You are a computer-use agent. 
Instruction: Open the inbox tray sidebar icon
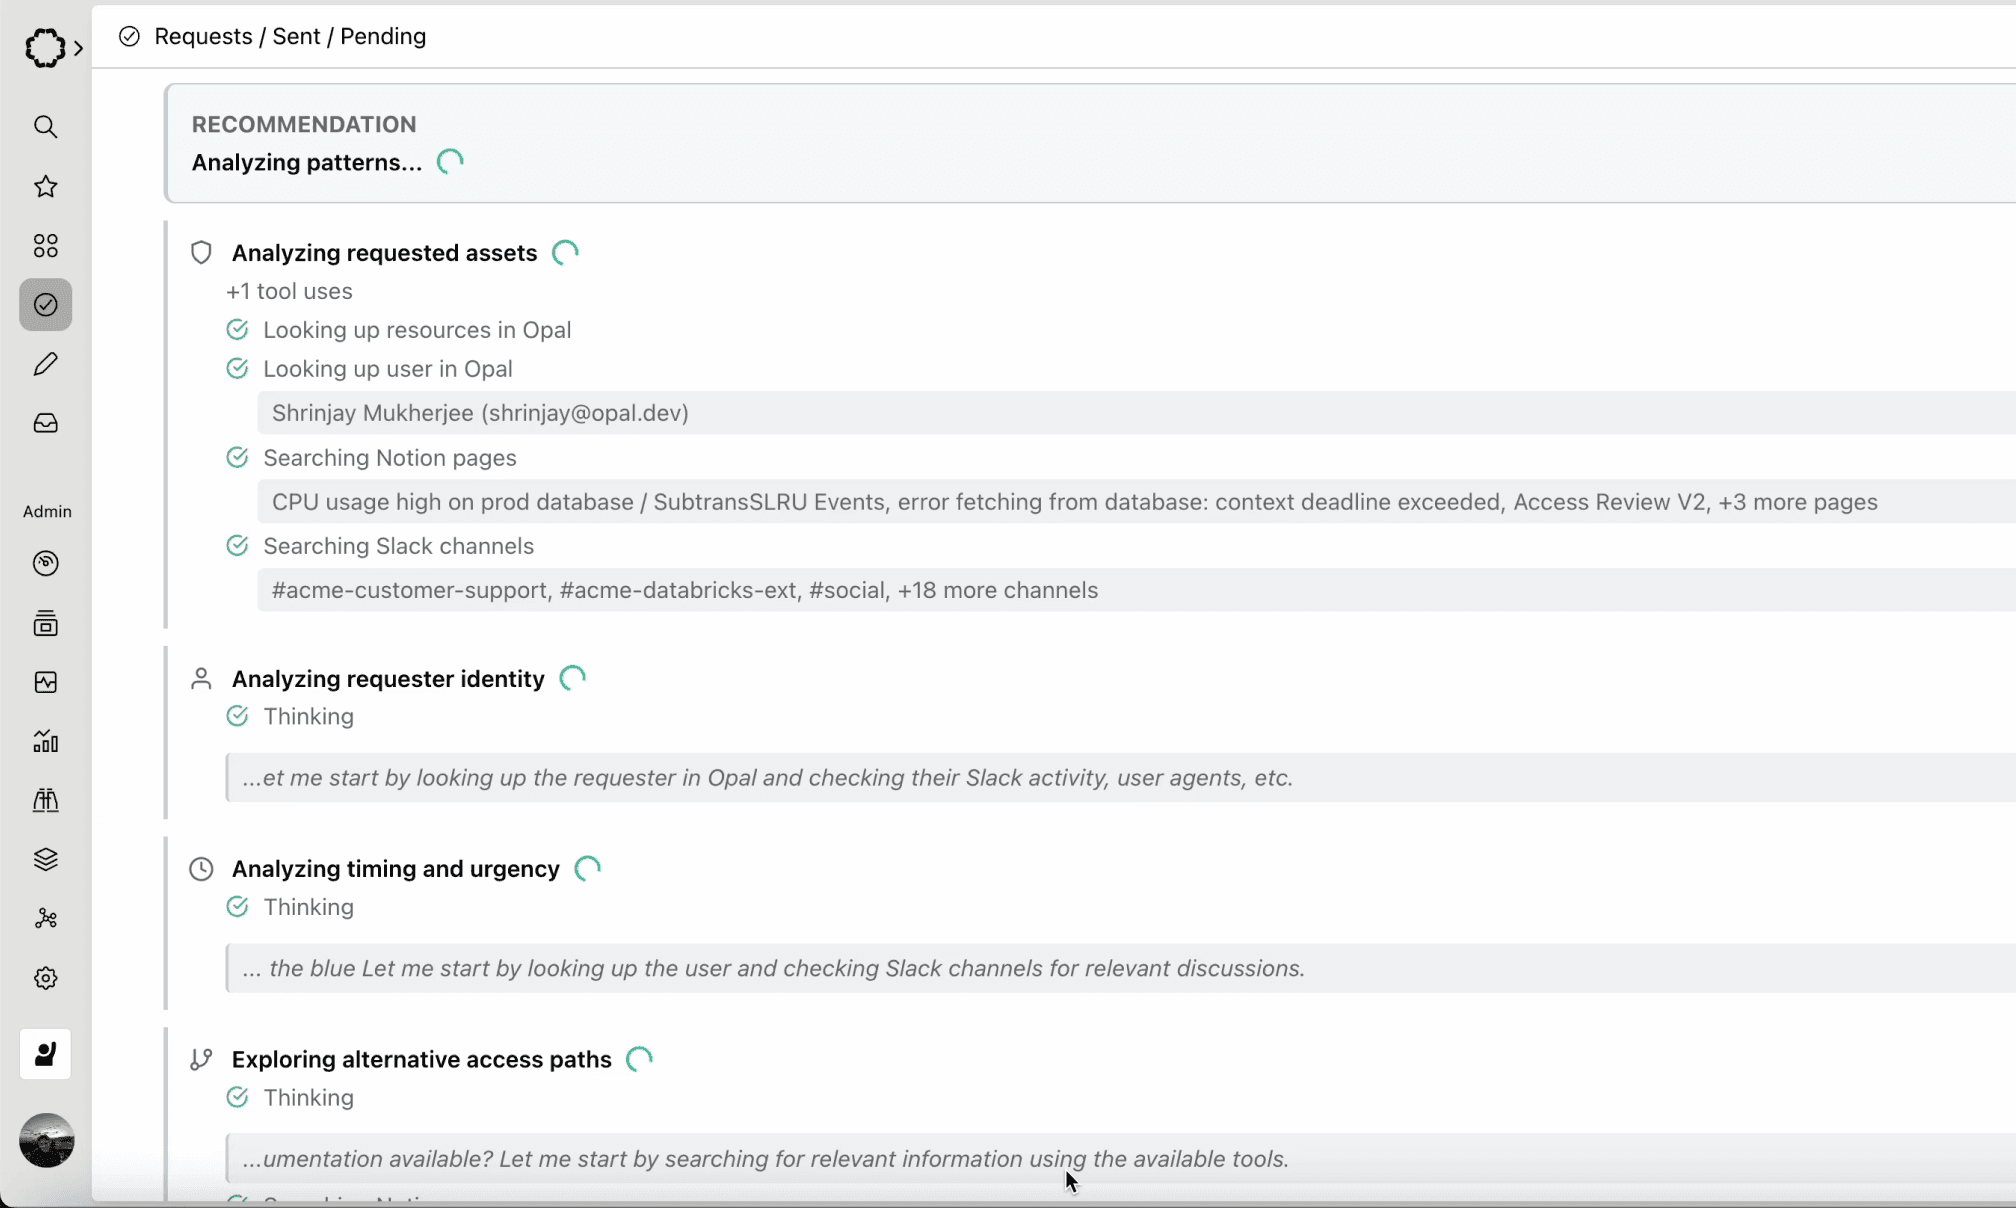point(45,423)
